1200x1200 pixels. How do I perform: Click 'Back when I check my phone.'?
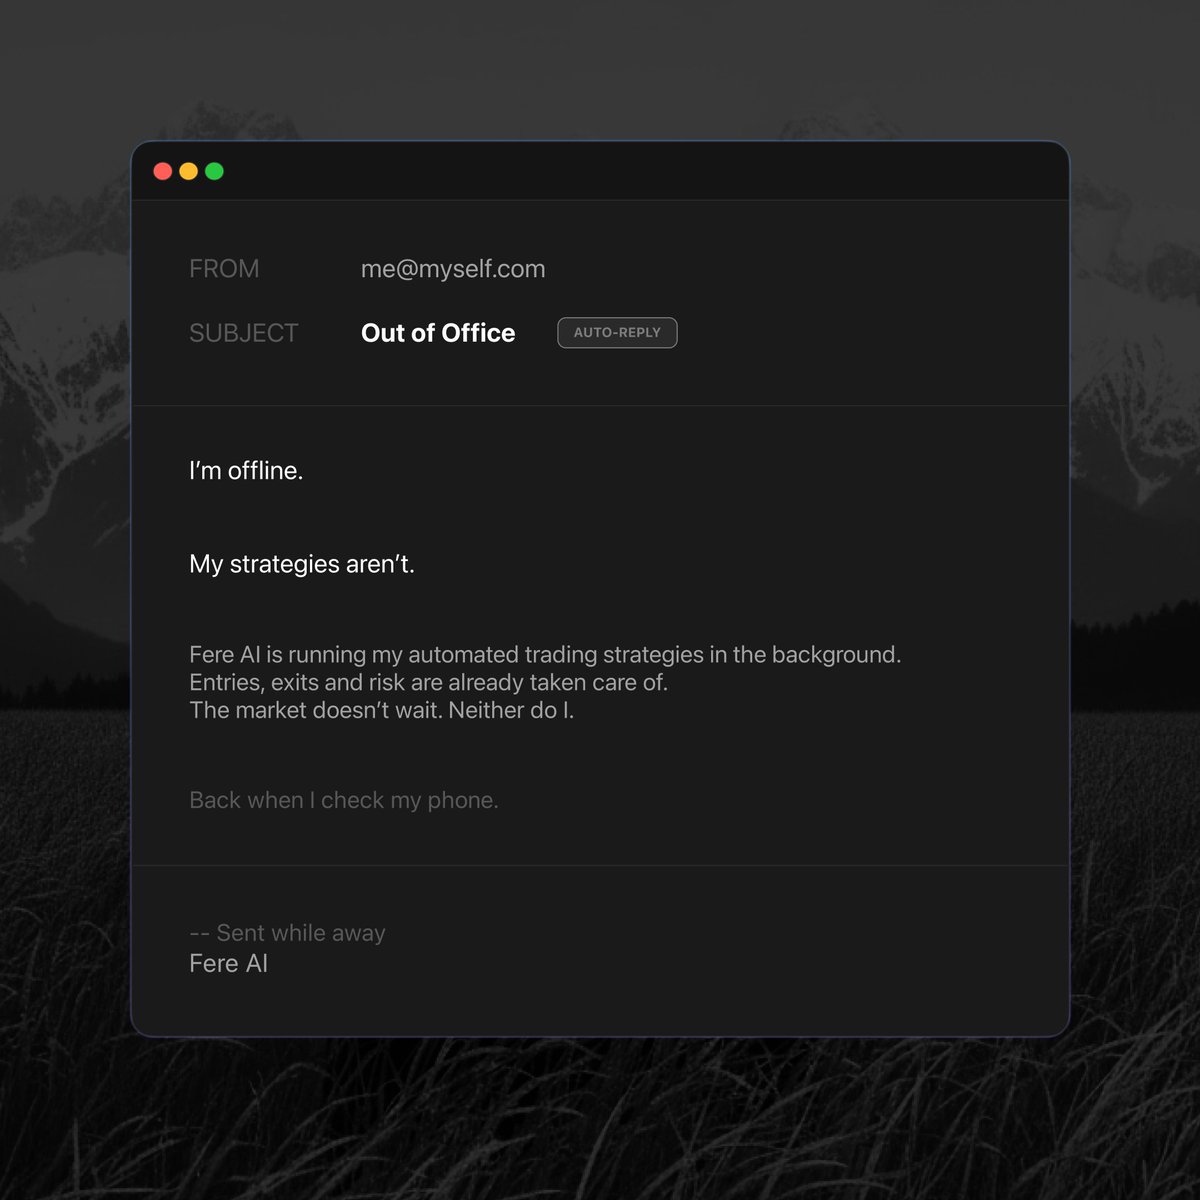[x=344, y=800]
